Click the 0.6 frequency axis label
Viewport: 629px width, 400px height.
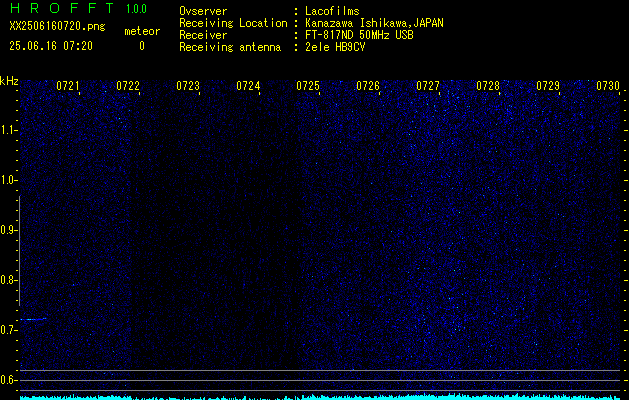pyautogui.click(x=7, y=380)
